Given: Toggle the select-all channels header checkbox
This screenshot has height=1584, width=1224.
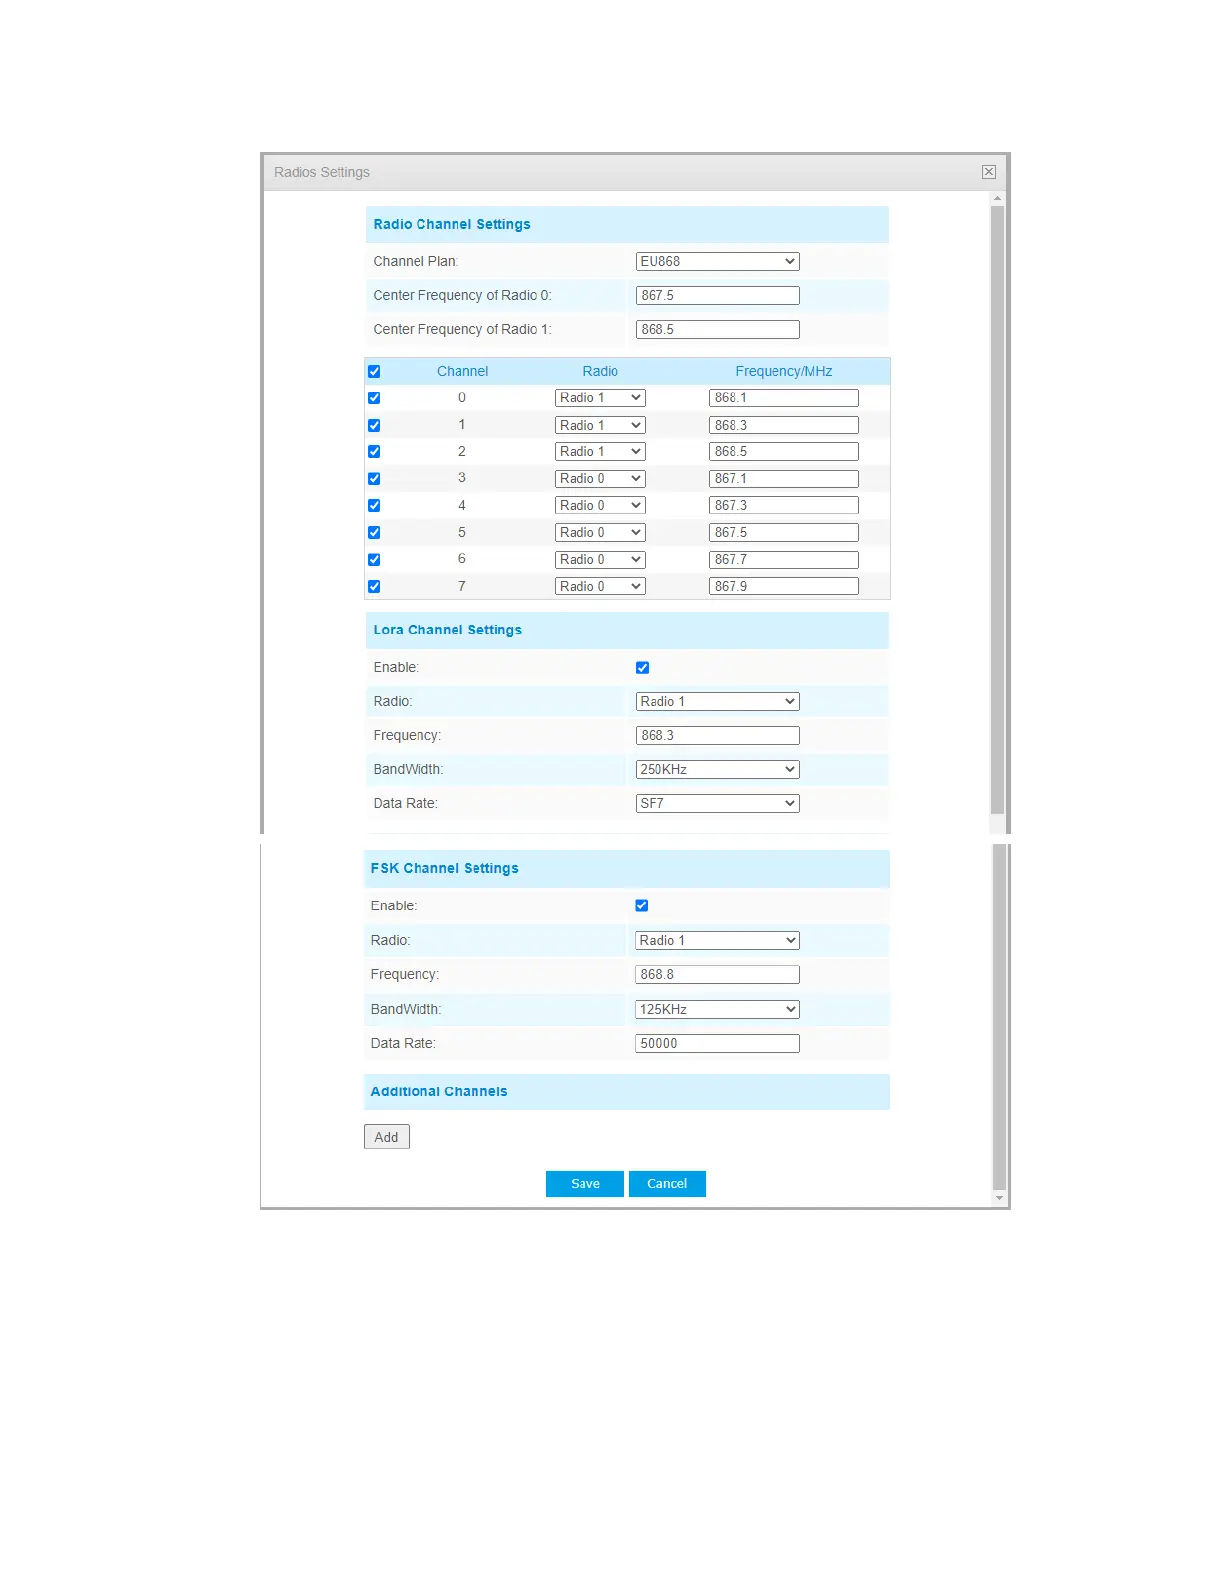Looking at the screenshot, I should tap(374, 371).
